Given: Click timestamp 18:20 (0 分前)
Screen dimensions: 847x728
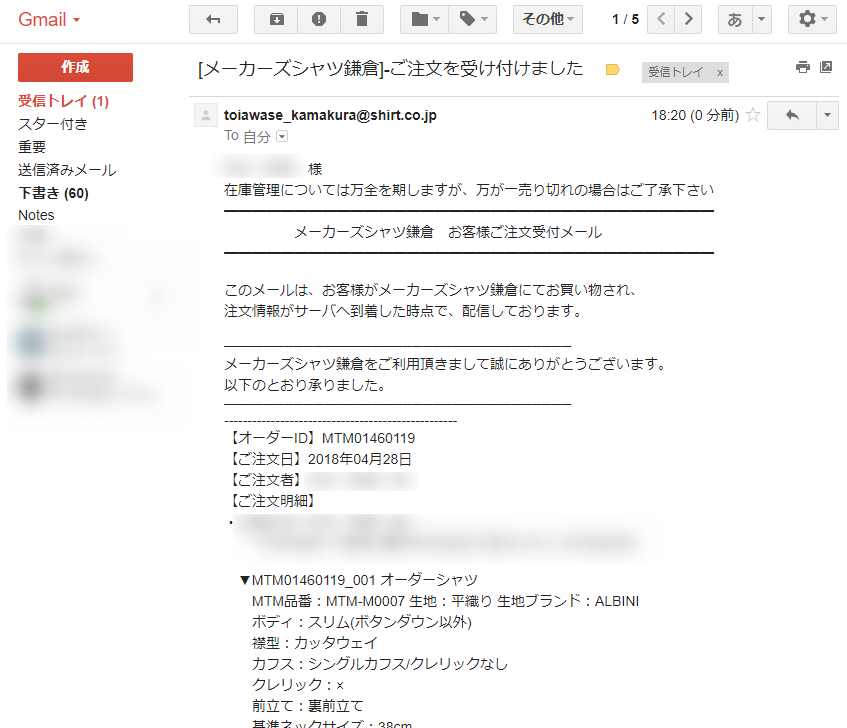Looking at the screenshot, I should pos(695,115).
